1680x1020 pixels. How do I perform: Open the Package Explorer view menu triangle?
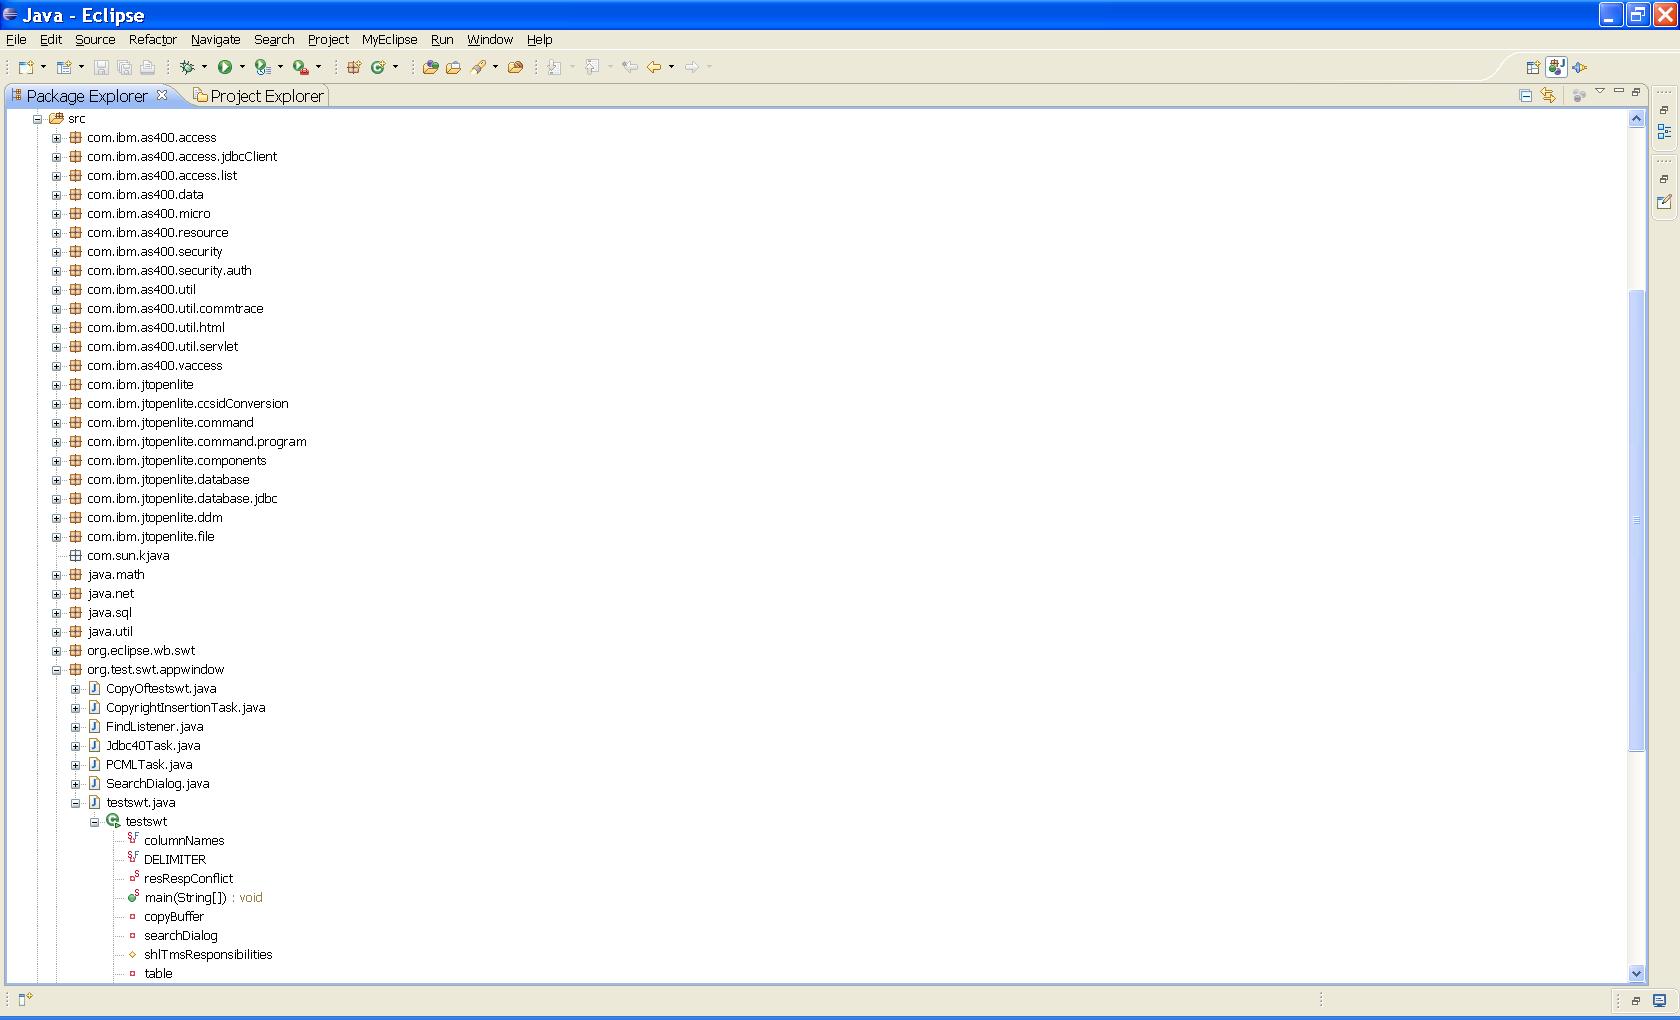[1600, 92]
